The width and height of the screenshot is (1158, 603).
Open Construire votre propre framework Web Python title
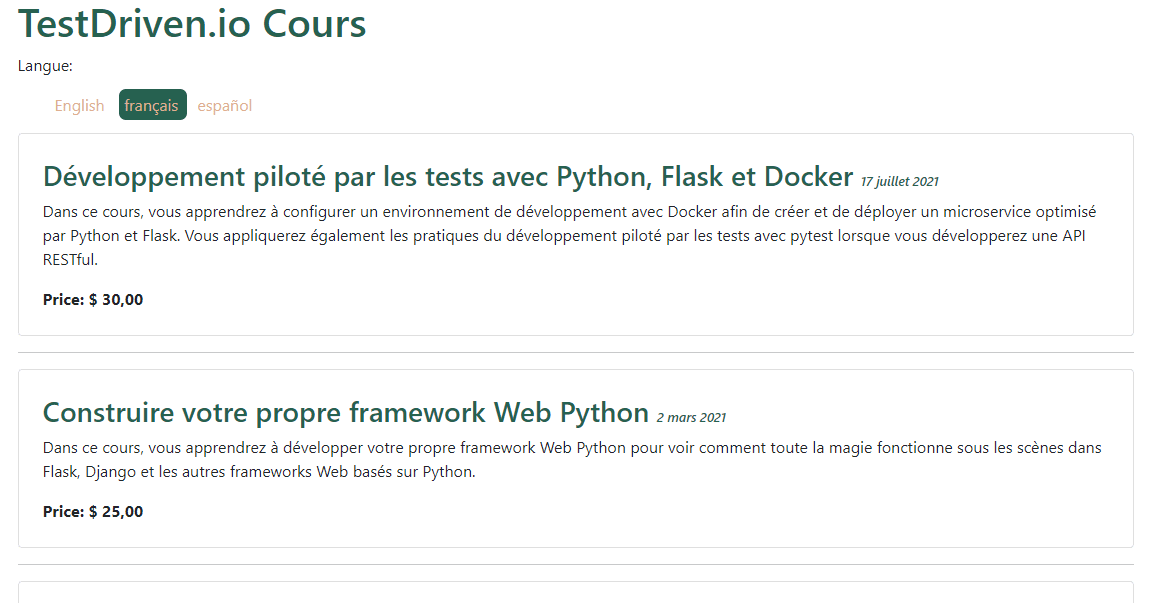346,412
